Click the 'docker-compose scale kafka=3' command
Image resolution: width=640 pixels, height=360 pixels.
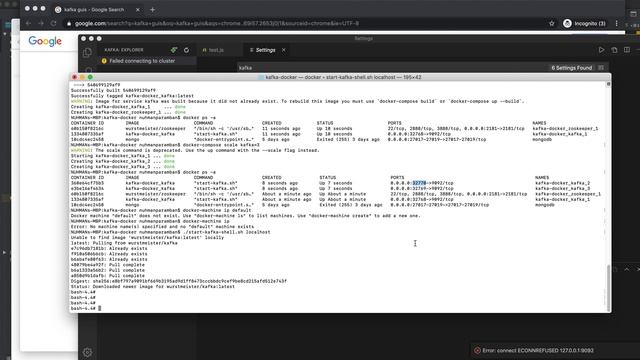click(221, 145)
